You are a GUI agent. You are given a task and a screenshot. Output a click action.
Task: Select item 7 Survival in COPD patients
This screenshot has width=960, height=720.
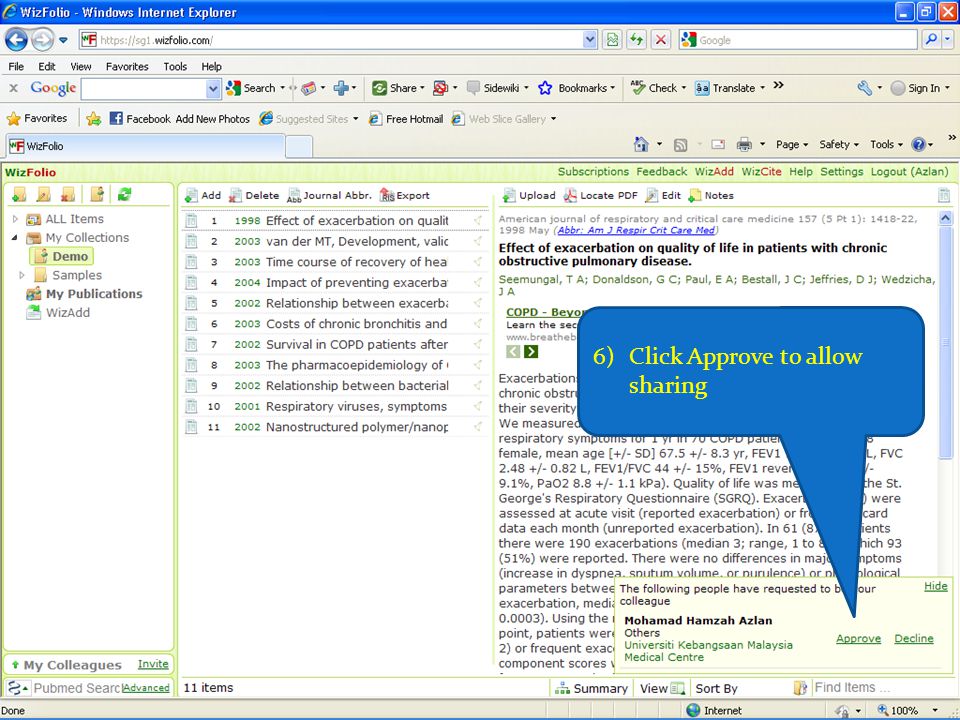point(334,344)
